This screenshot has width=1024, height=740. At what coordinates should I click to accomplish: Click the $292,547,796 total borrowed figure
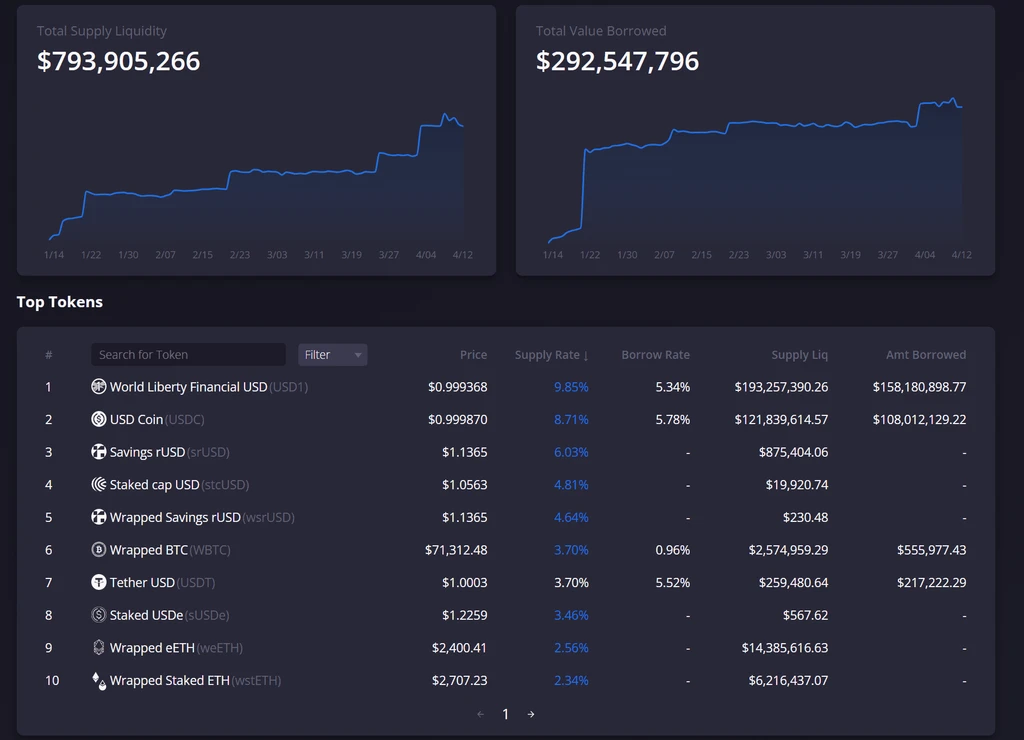coord(617,61)
